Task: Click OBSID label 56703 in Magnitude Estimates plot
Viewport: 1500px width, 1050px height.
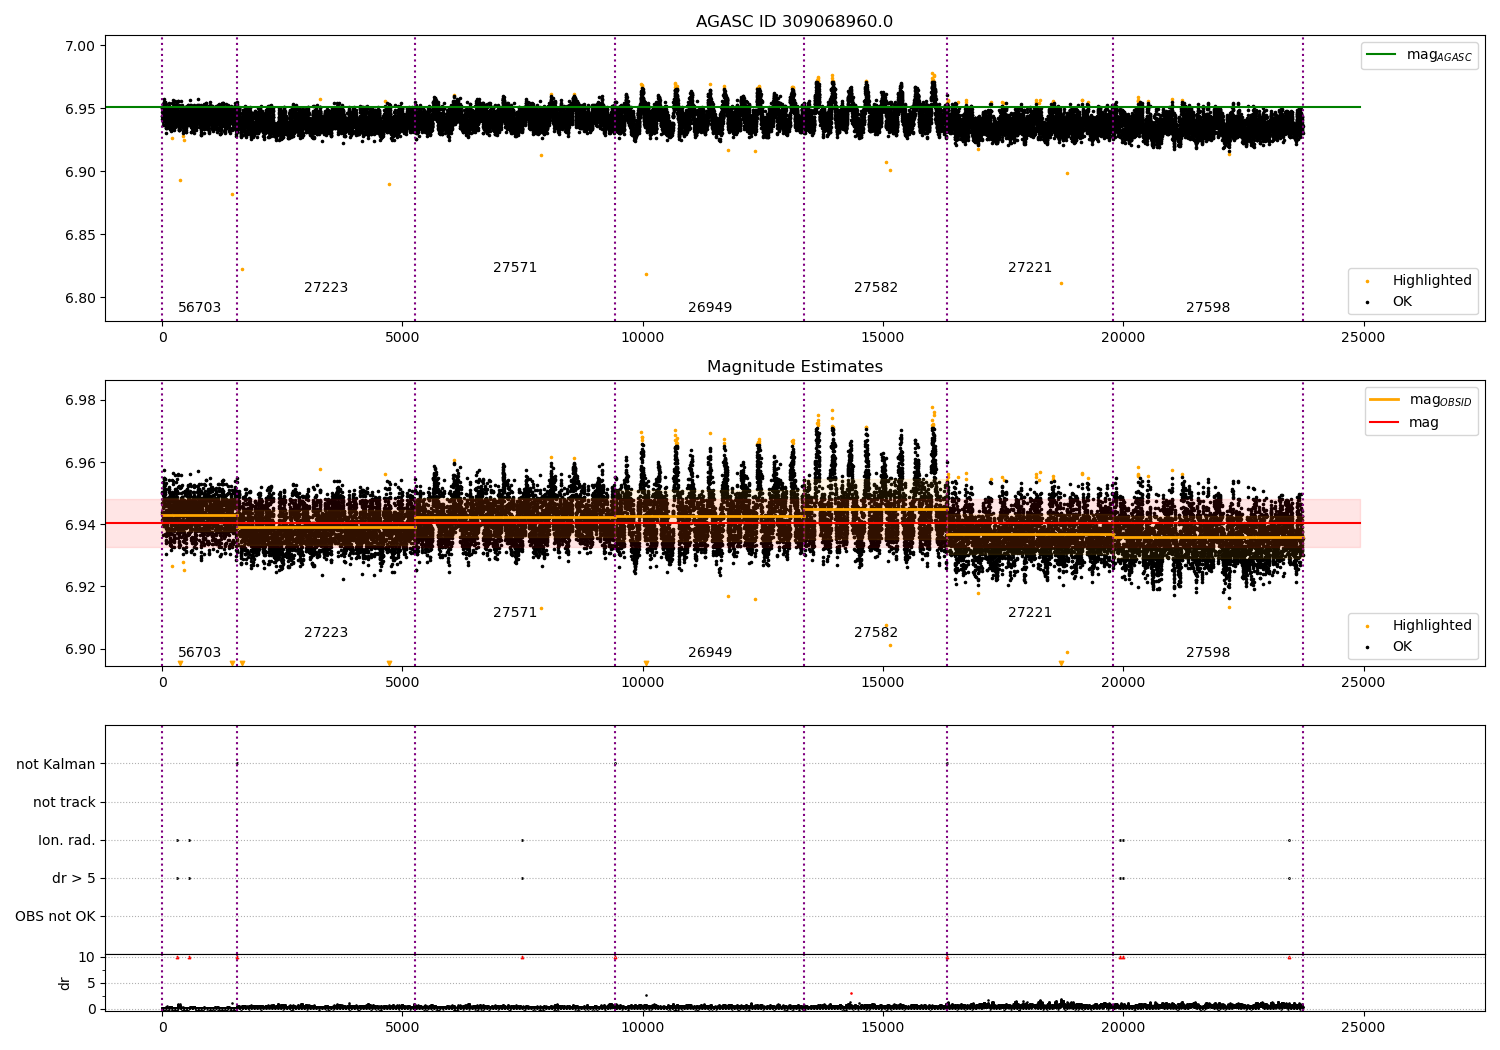Action: point(200,653)
